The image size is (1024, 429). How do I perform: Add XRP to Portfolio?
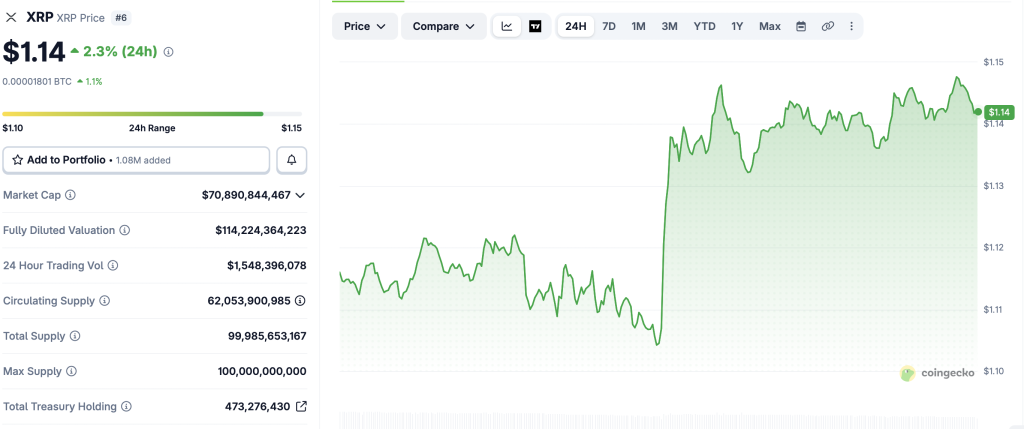tap(136, 160)
